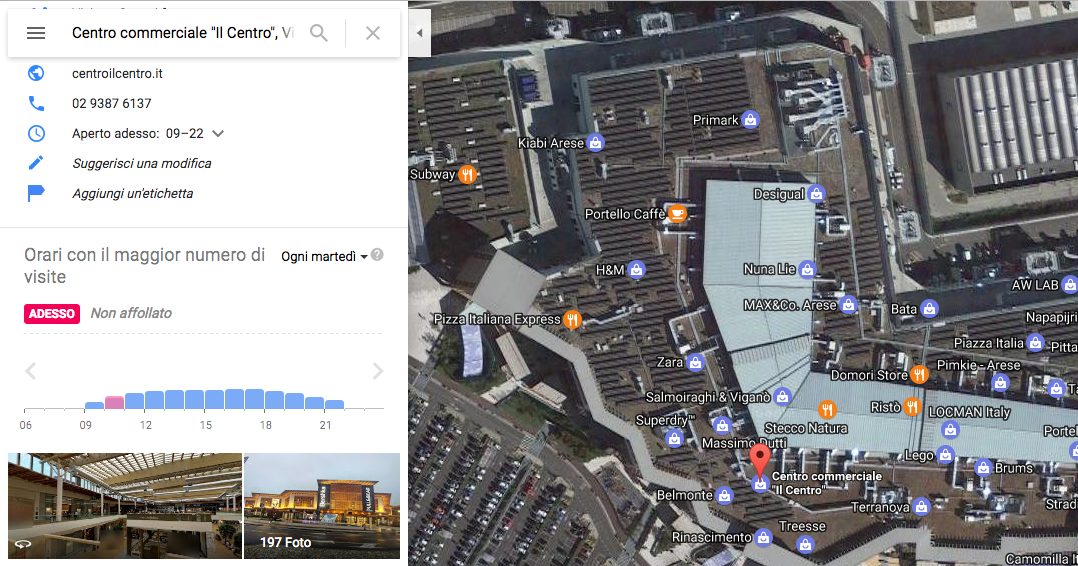Open the centroilcentro.it website link
This screenshot has height=566, width=1078.
click(117, 74)
